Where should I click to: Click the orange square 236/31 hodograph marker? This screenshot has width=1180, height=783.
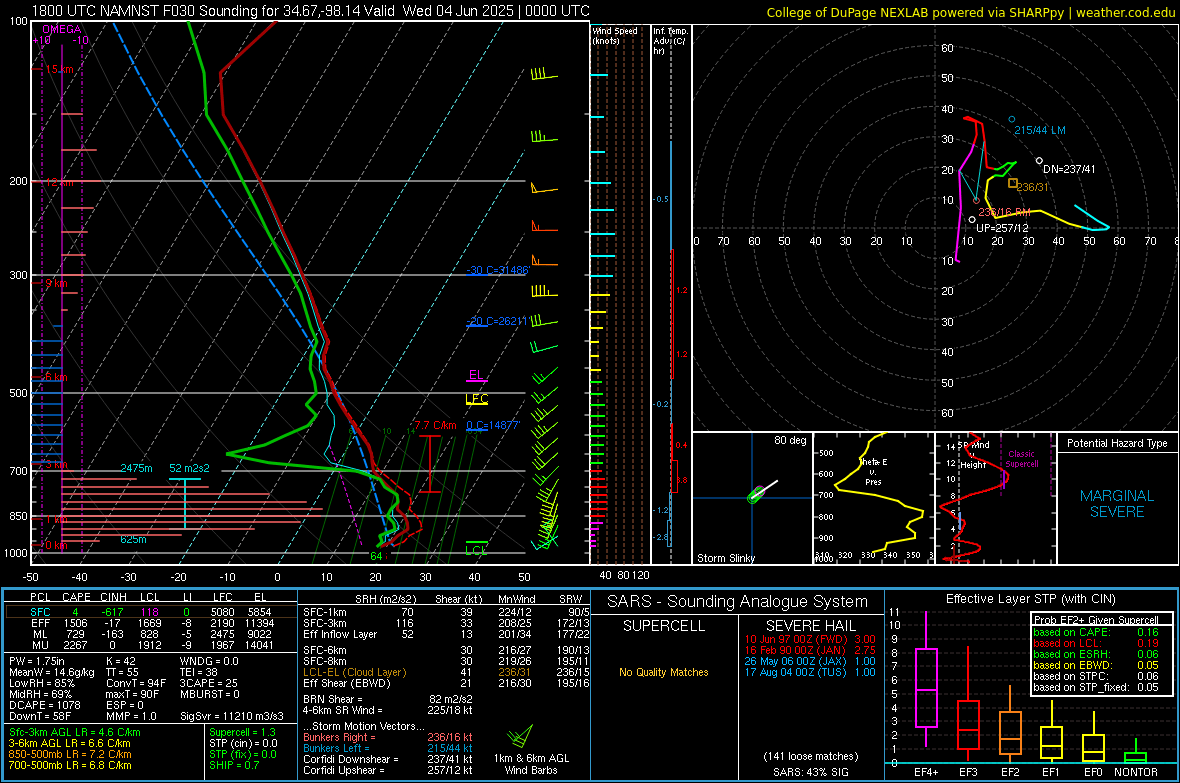pyautogui.click(x=1013, y=183)
